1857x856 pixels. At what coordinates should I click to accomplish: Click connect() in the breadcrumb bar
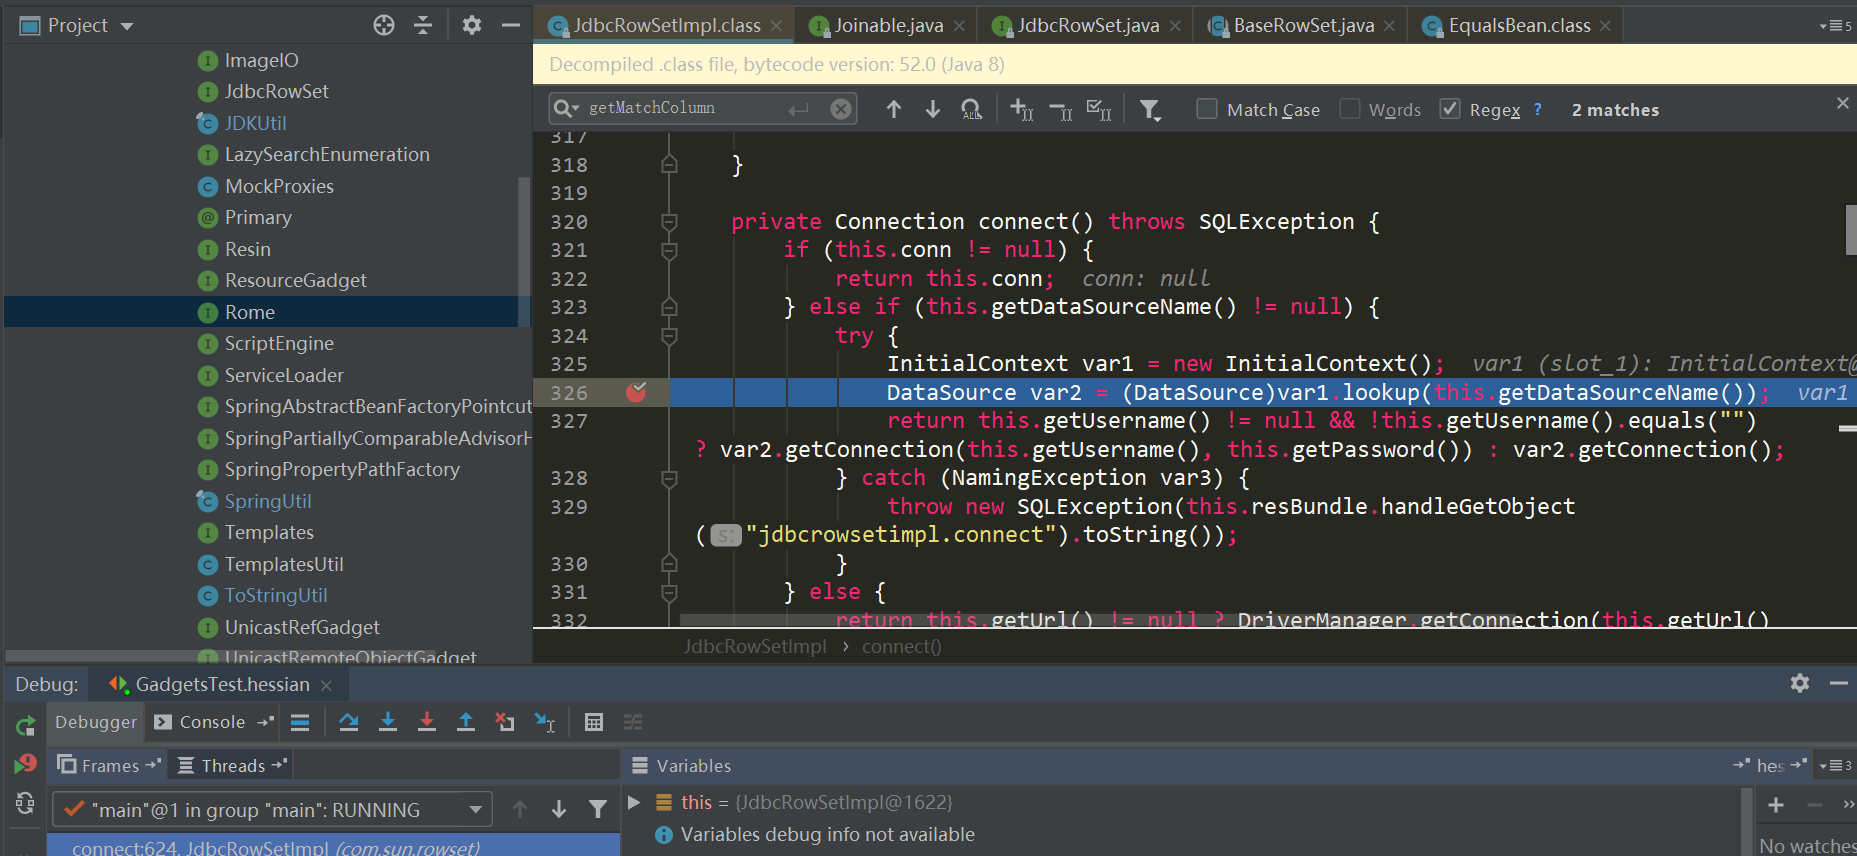point(901,646)
